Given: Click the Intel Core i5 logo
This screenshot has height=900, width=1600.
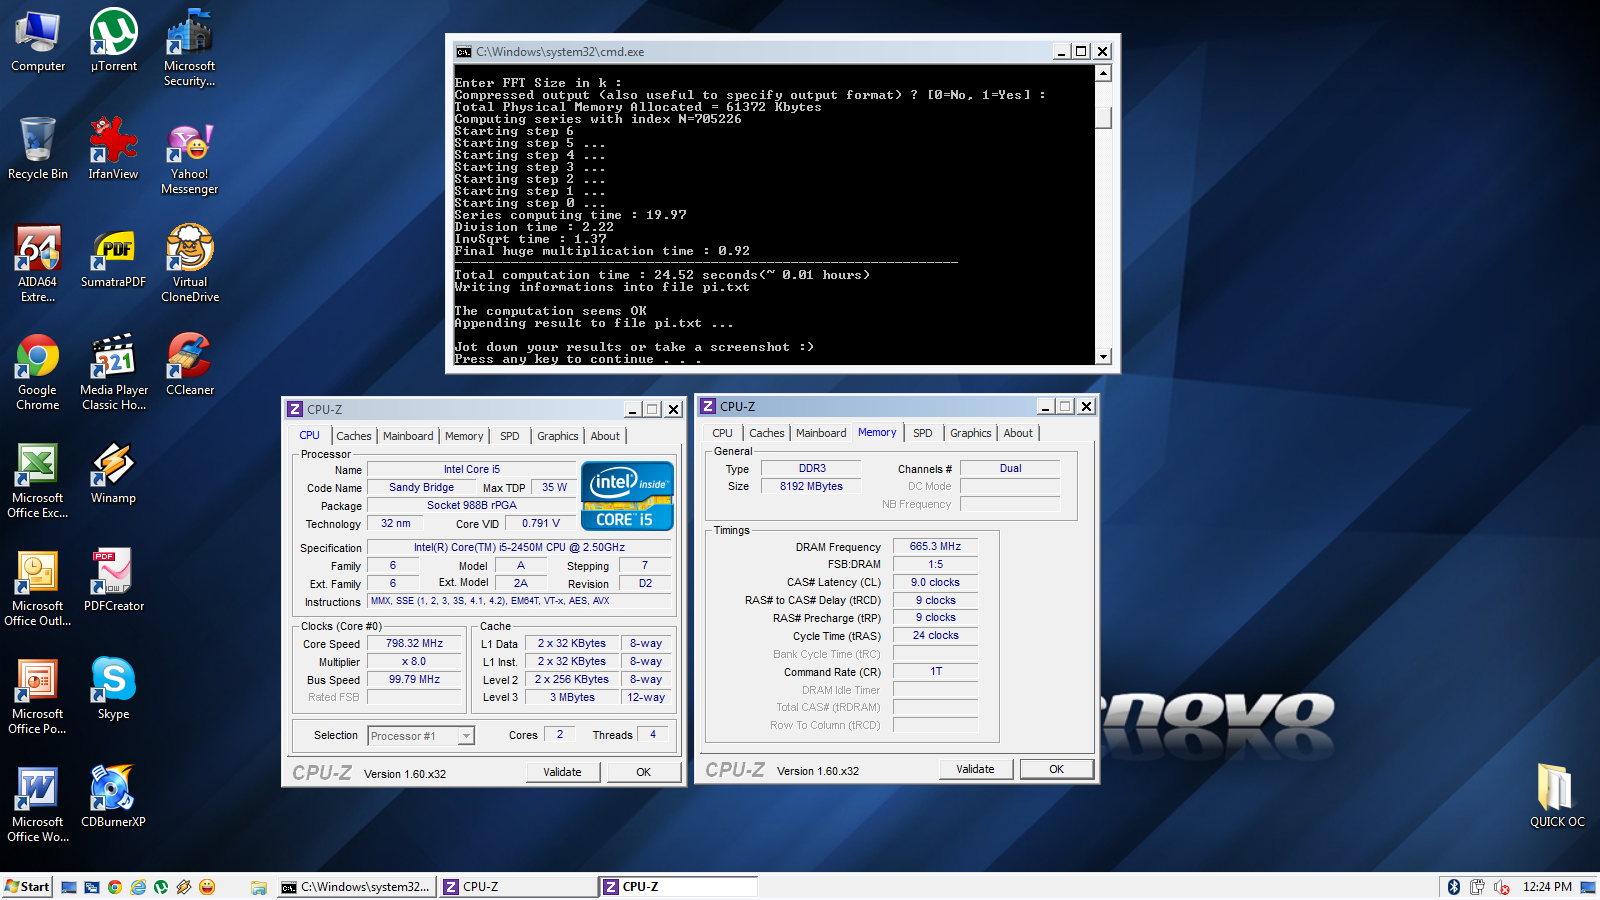Looking at the screenshot, I should click(x=627, y=496).
